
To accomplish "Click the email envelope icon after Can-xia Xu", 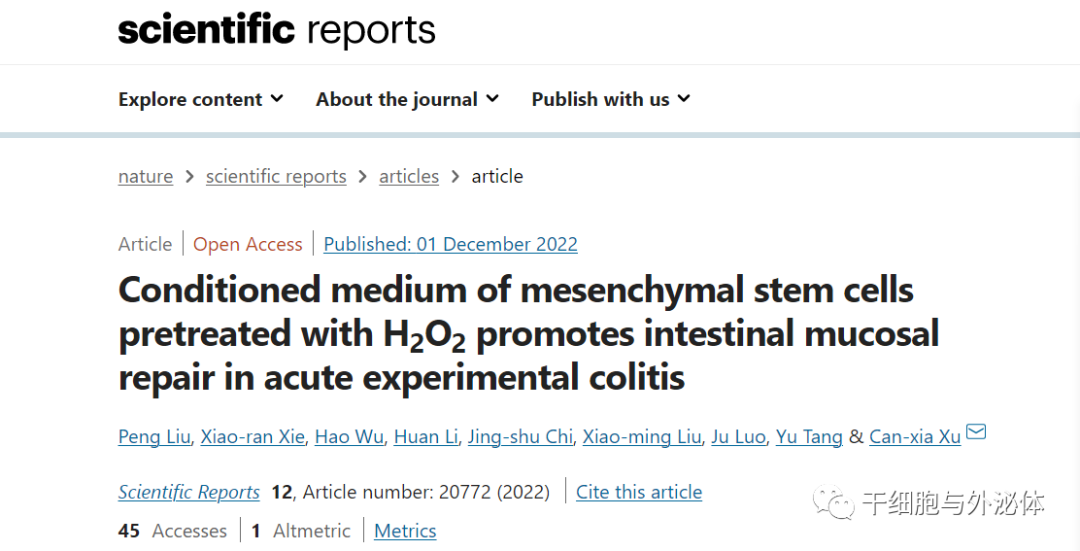I will (x=976, y=432).
